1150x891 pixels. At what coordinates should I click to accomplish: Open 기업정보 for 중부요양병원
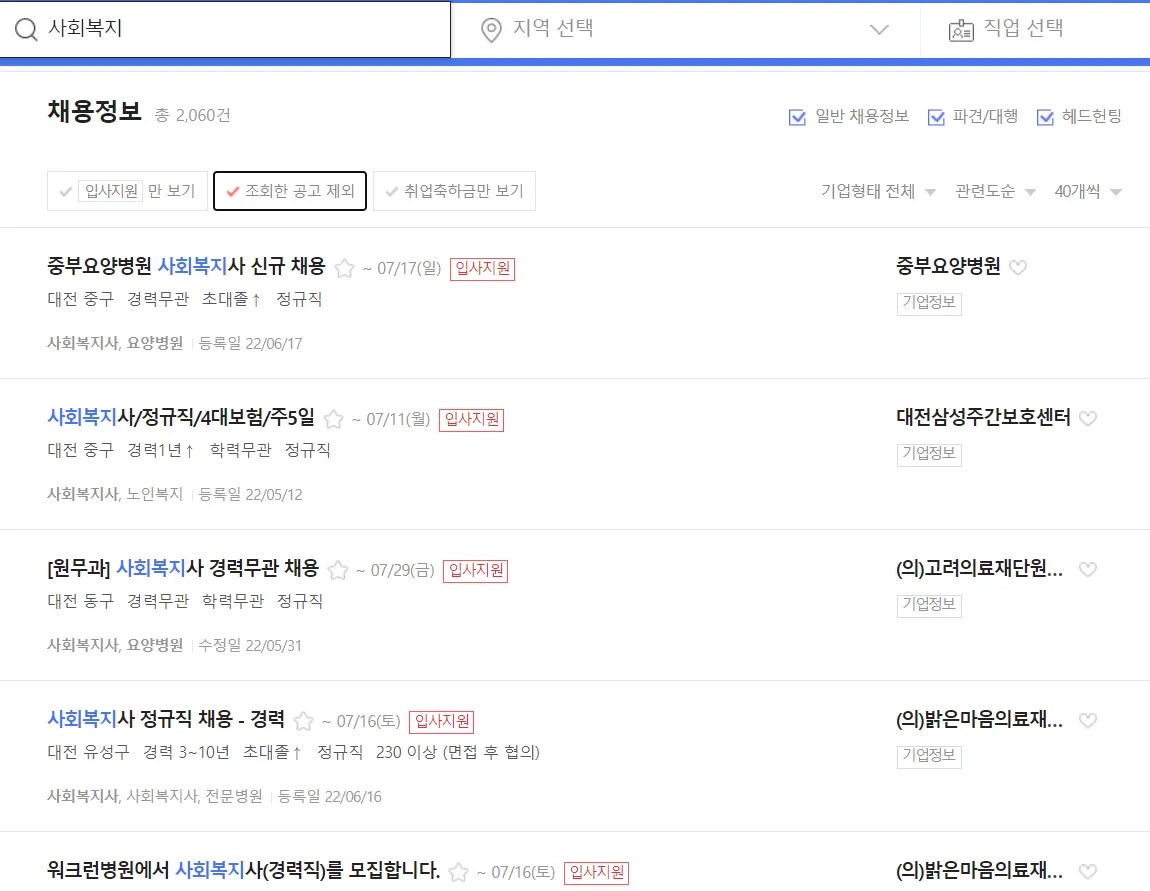tap(929, 303)
